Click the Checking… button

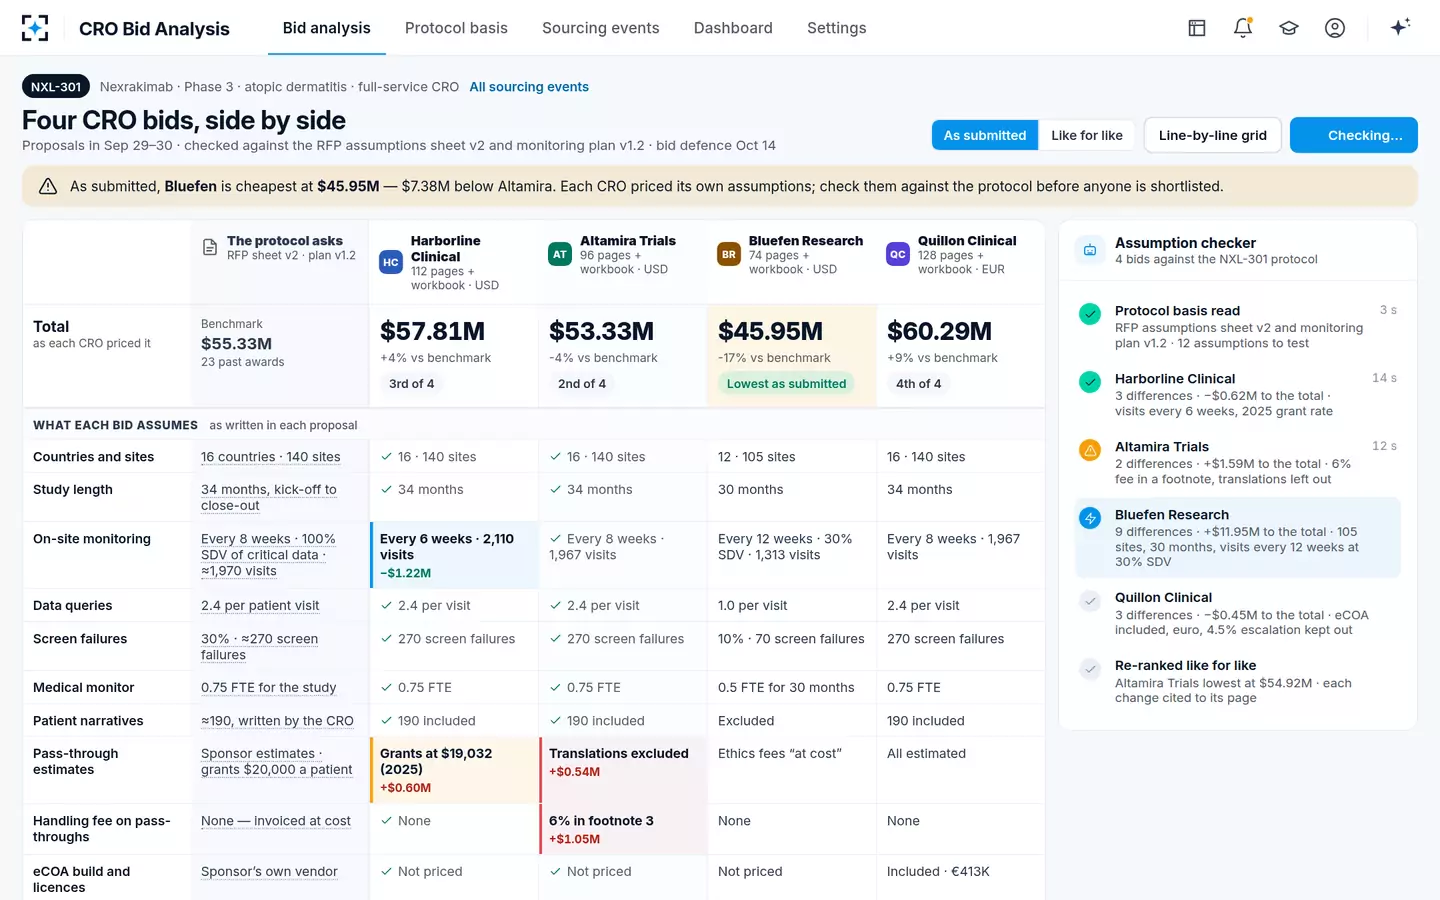1354,135
